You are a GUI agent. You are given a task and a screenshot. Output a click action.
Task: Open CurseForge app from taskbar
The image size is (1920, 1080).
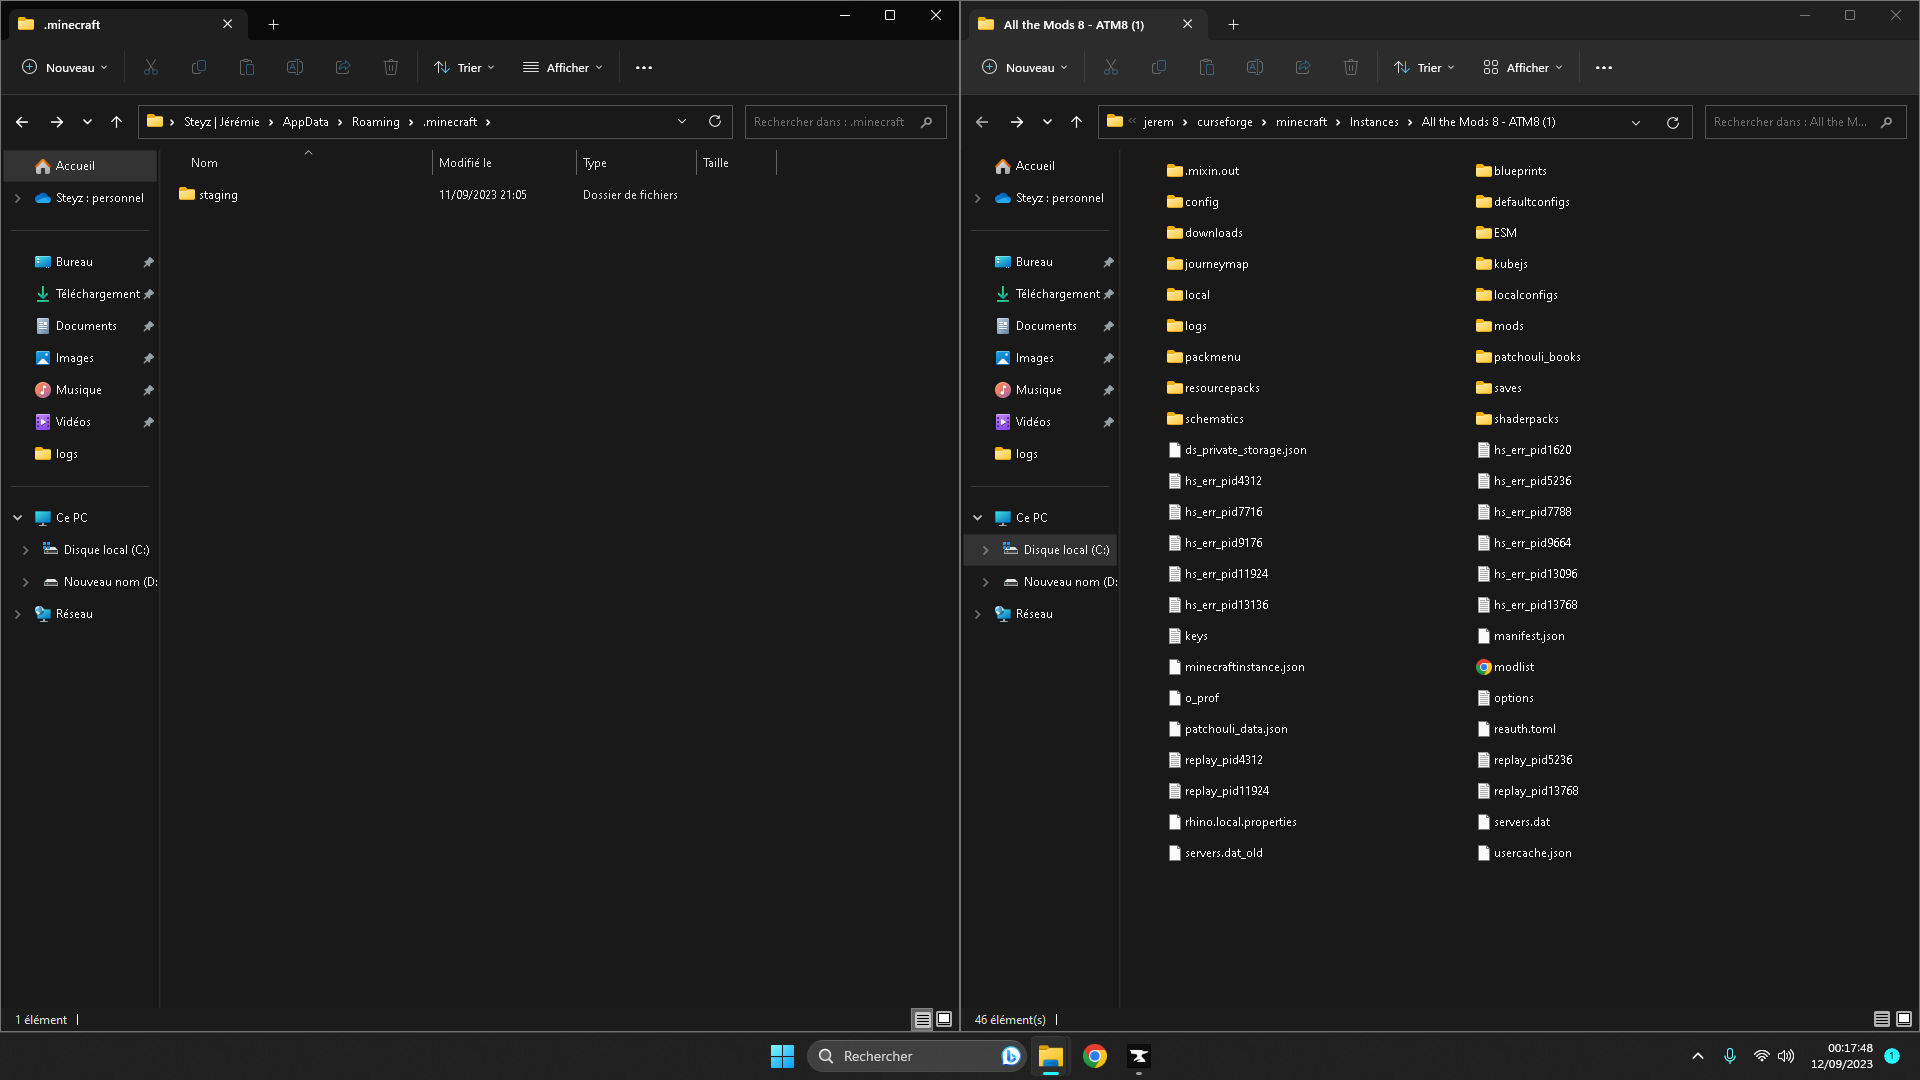[x=1139, y=1056]
